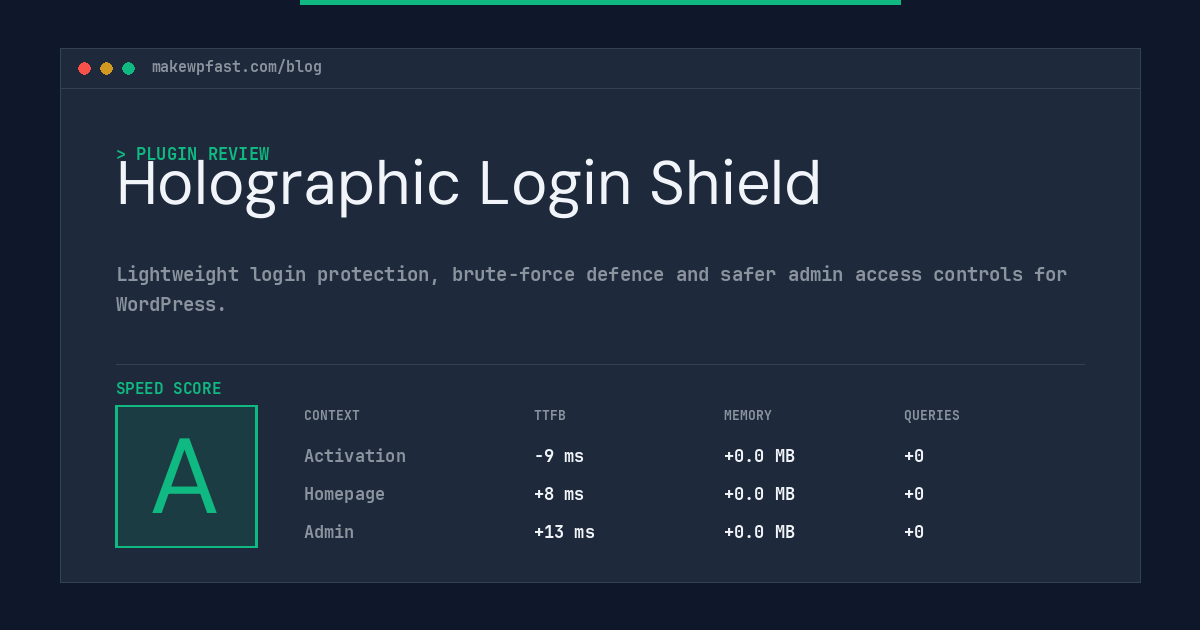This screenshot has width=1200, height=630.
Task: Click Homepage row queries +0 value
Action: coord(914,494)
